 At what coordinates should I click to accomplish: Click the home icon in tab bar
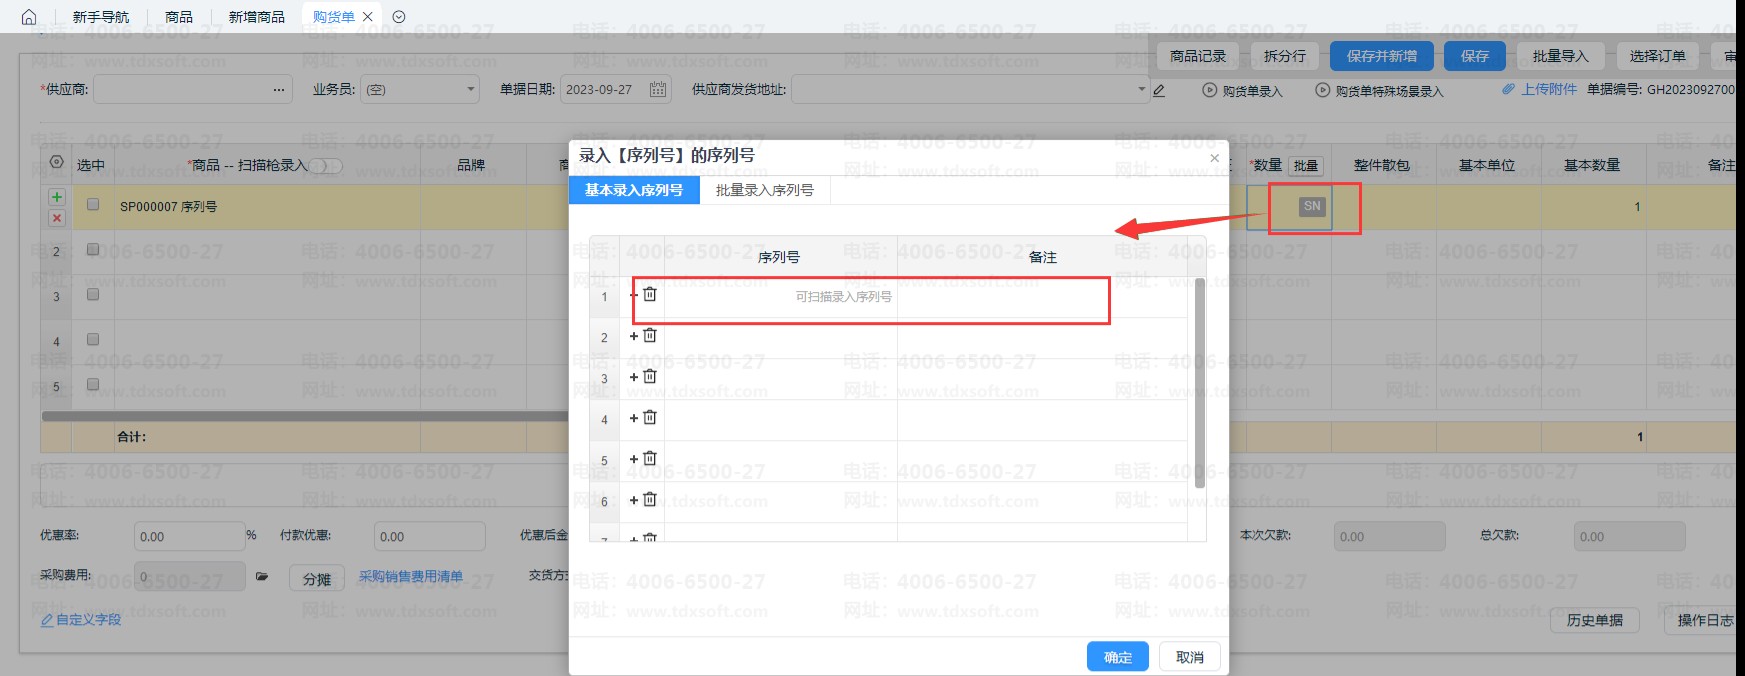coord(29,17)
